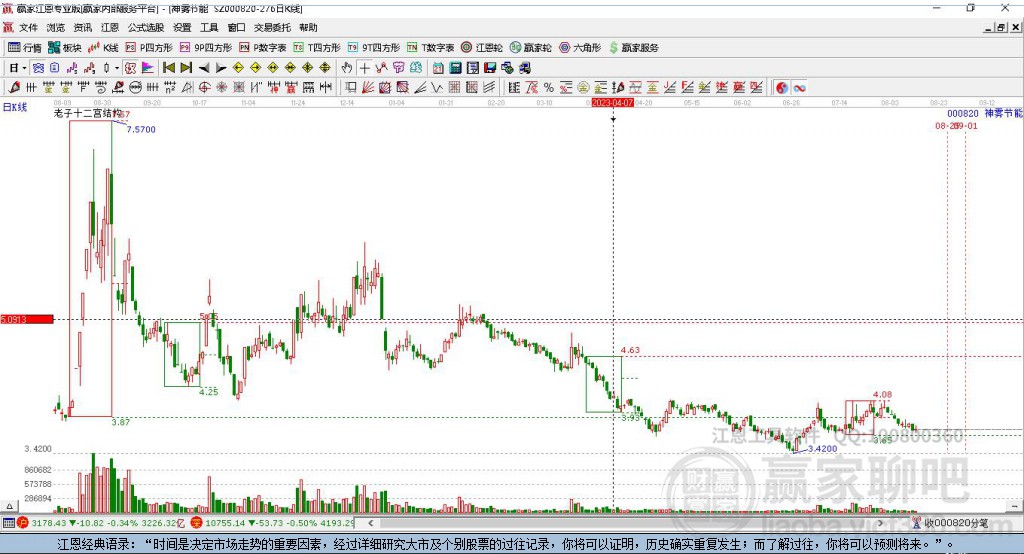Click the black right arrow step-forward icon
1024x554 pixels.
[221, 68]
